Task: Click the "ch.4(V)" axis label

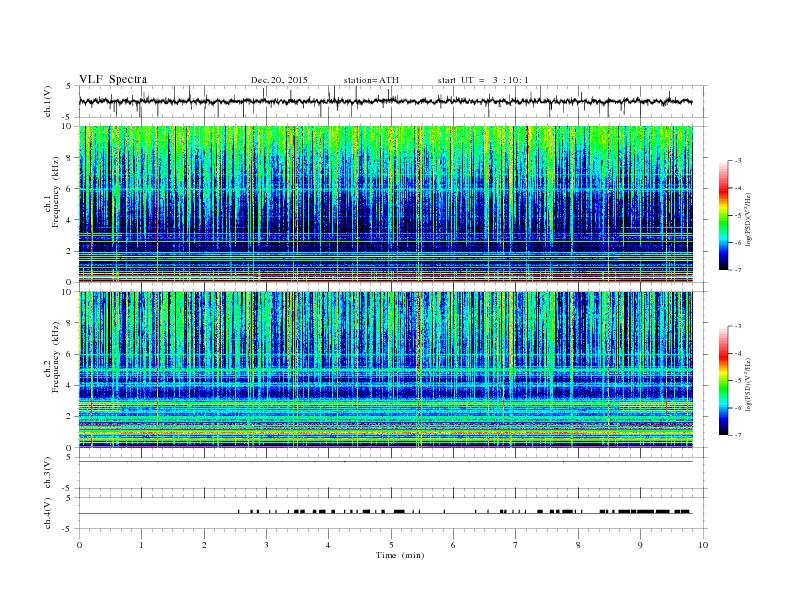Action: point(47,513)
